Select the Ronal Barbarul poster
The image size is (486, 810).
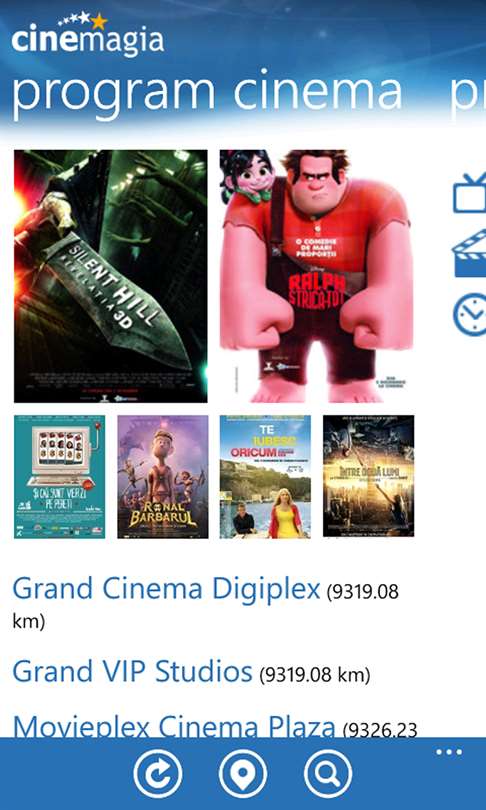tap(163, 476)
